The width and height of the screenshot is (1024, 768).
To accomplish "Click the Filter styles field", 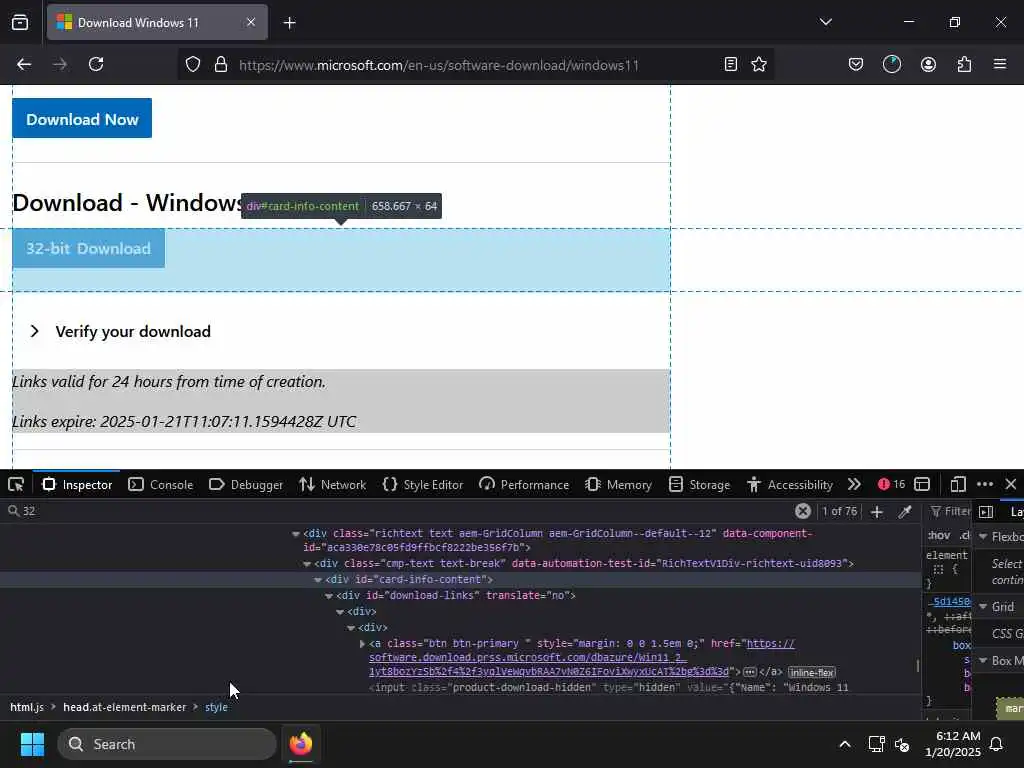I will [x=950, y=511].
